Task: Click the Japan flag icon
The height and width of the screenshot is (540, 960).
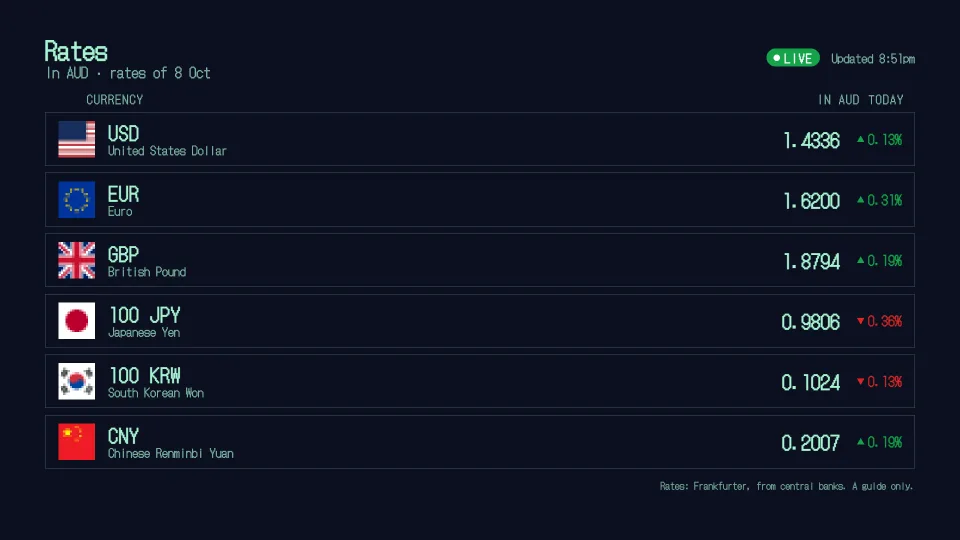Action: coord(77,321)
